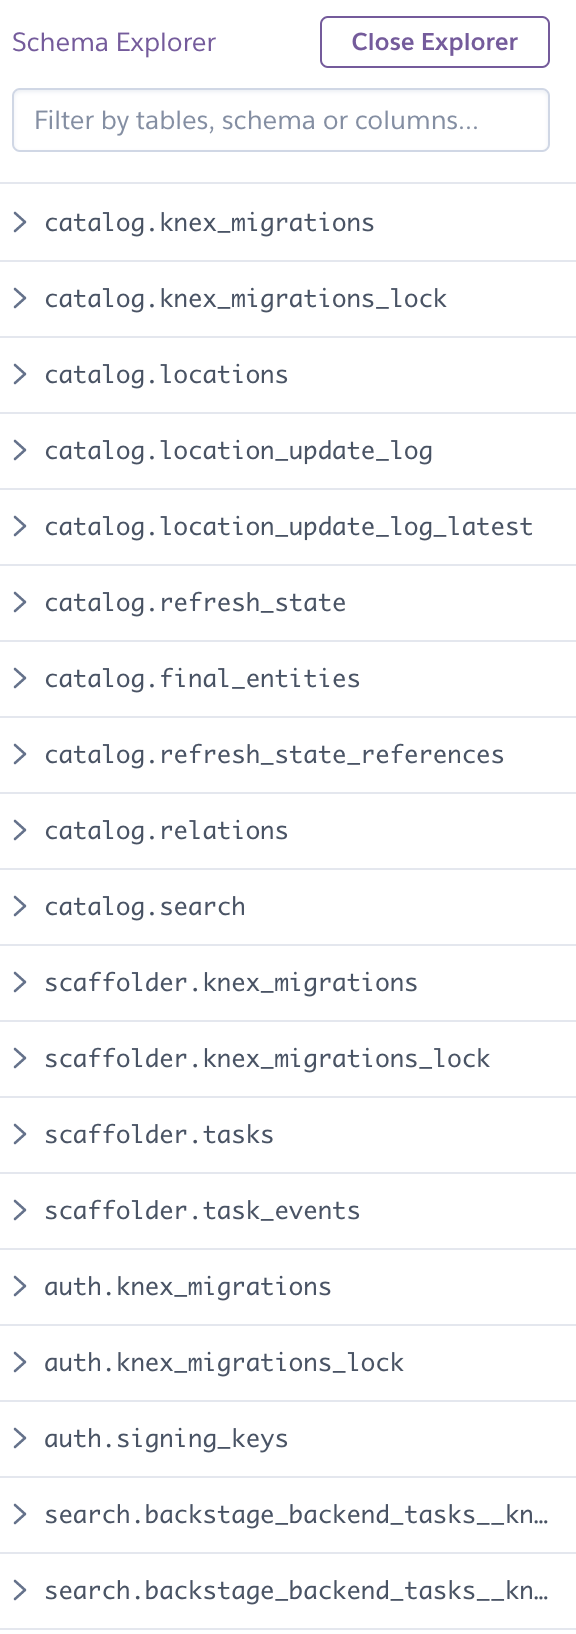Select the first search.backstage_backend_tasks entry
This screenshot has width=576, height=1634.
pyautogui.click(x=296, y=1514)
